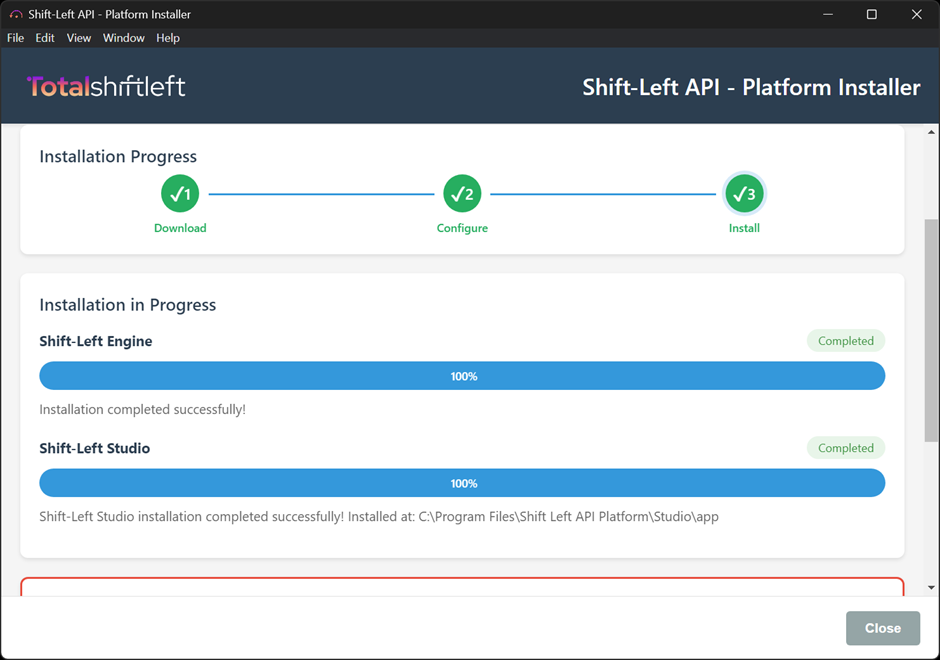Click the vertical scrollbar thumb
This screenshot has width=940, height=660.
(x=932, y=330)
